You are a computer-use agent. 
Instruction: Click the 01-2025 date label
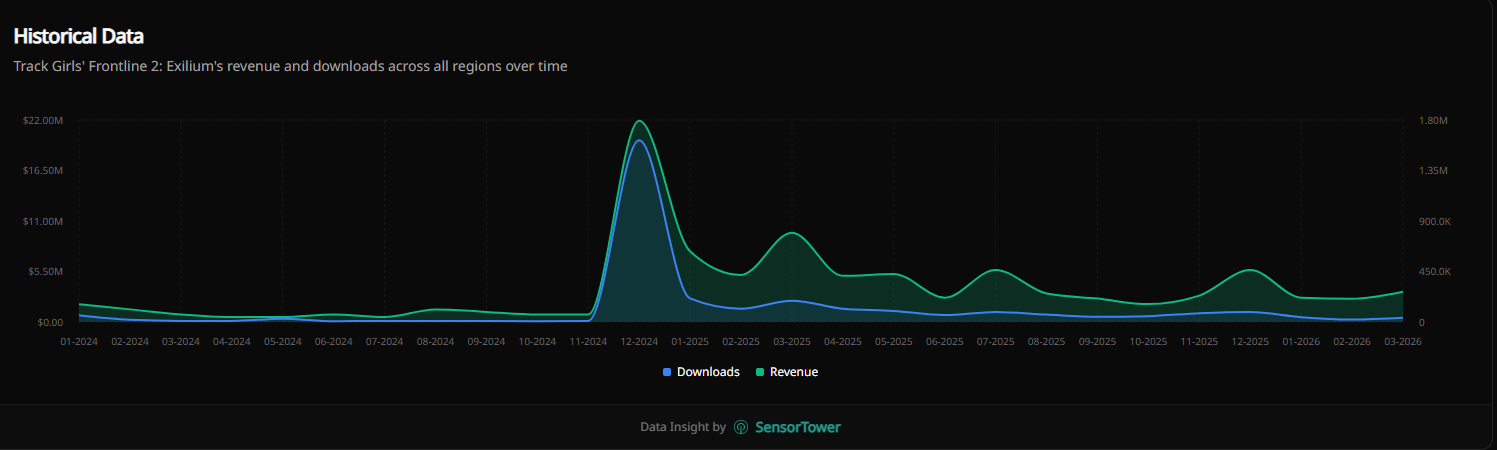pos(690,342)
